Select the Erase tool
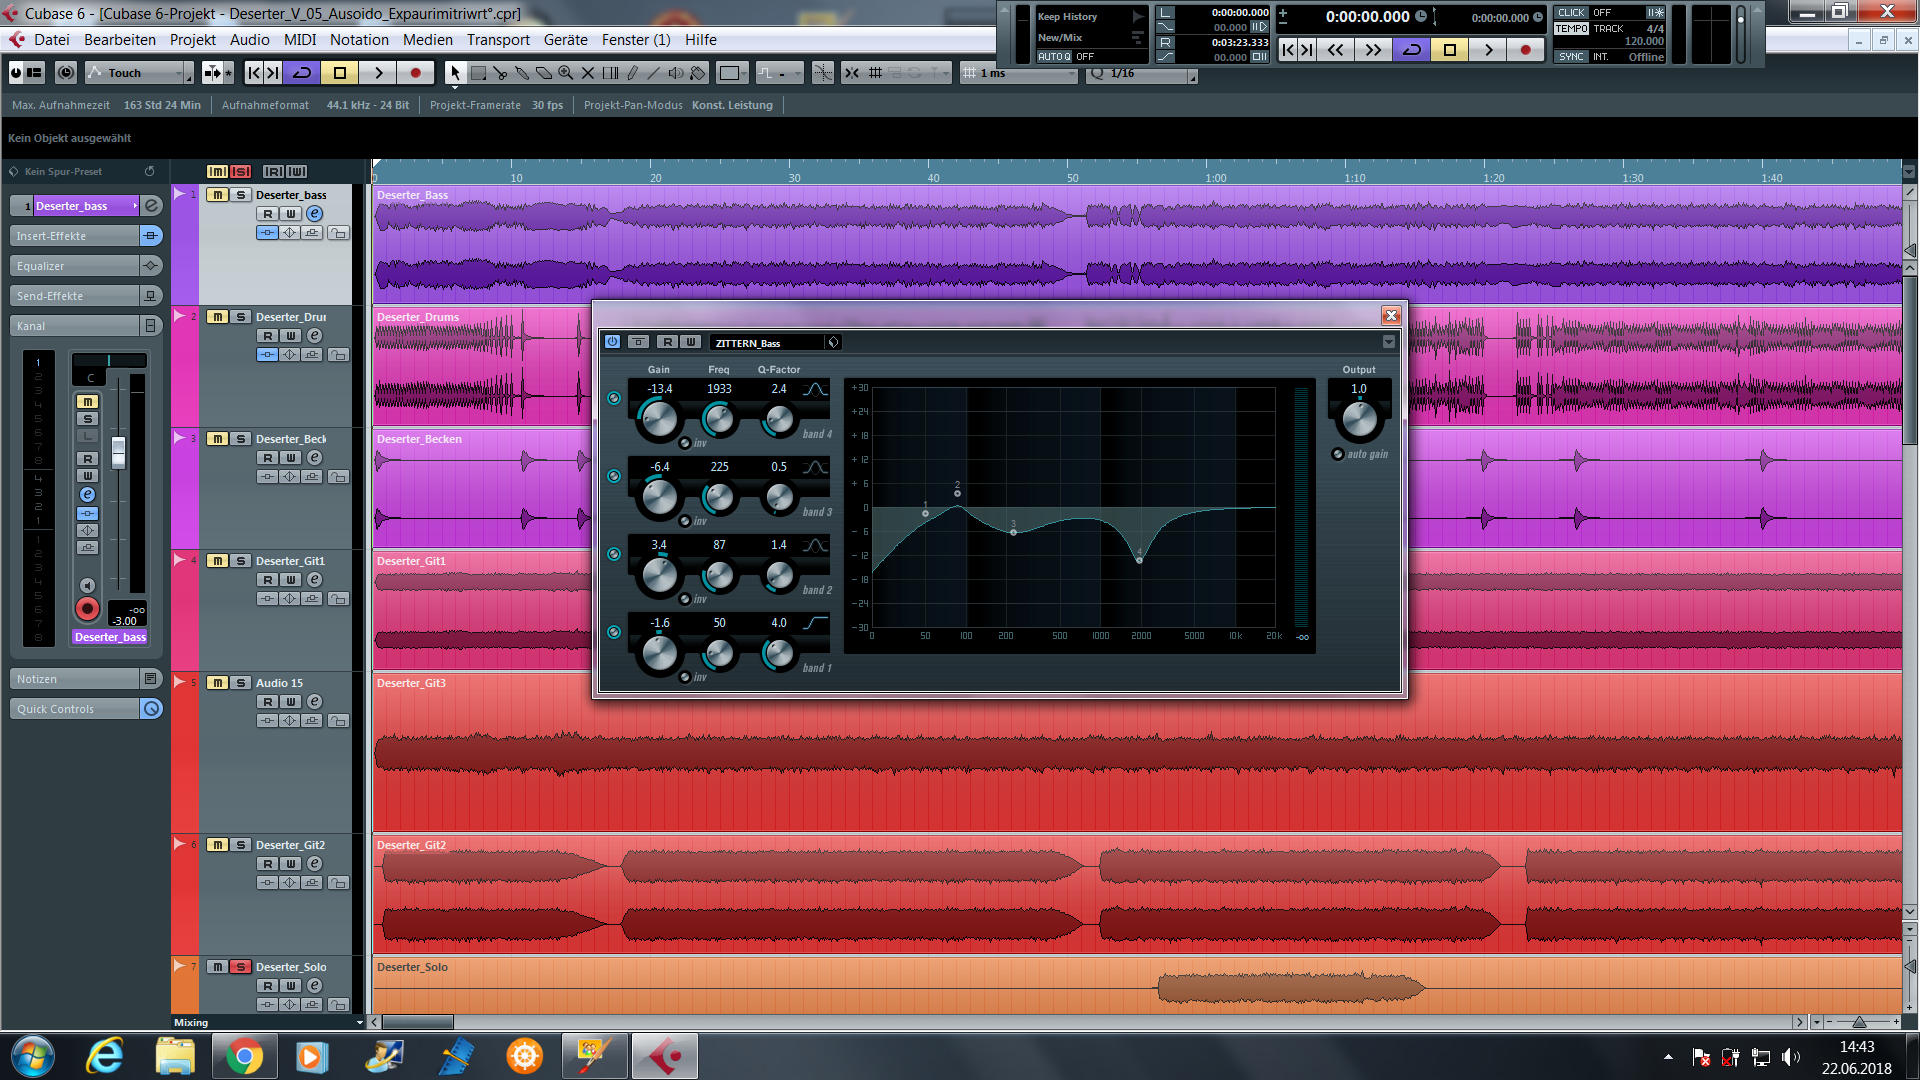1920x1080 pixels. [x=544, y=73]
